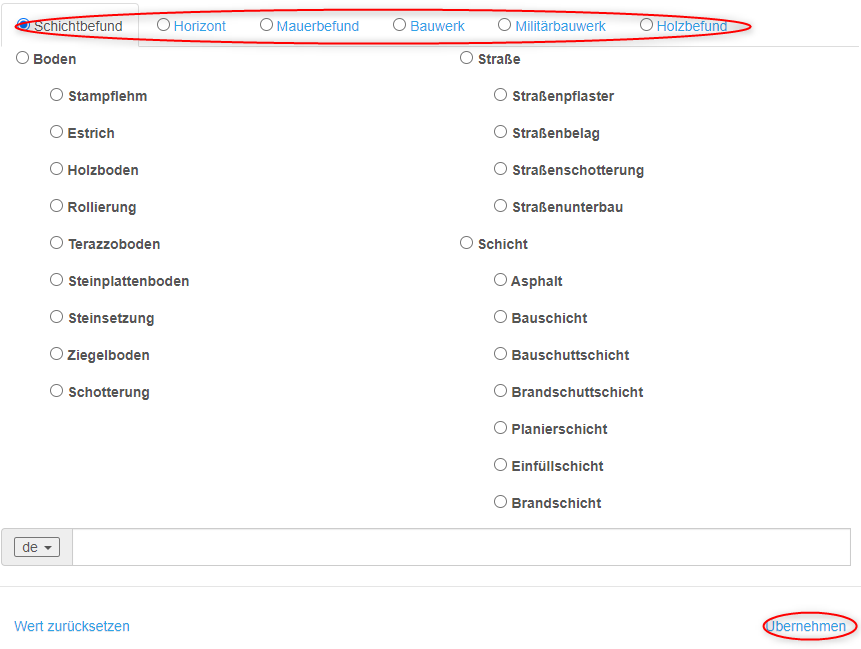The image size is (861, 649).
Task: Click the Wert zurücksetzen link
Action: tap(72, 626)
